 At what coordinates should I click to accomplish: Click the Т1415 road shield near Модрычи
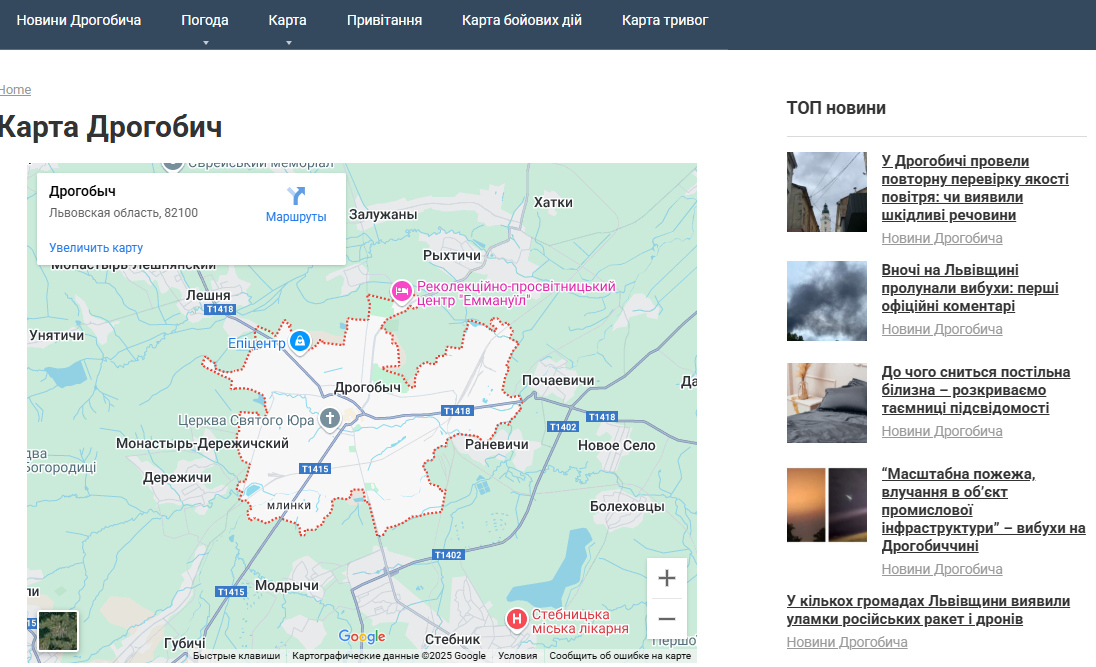click(x=231, y=591)
